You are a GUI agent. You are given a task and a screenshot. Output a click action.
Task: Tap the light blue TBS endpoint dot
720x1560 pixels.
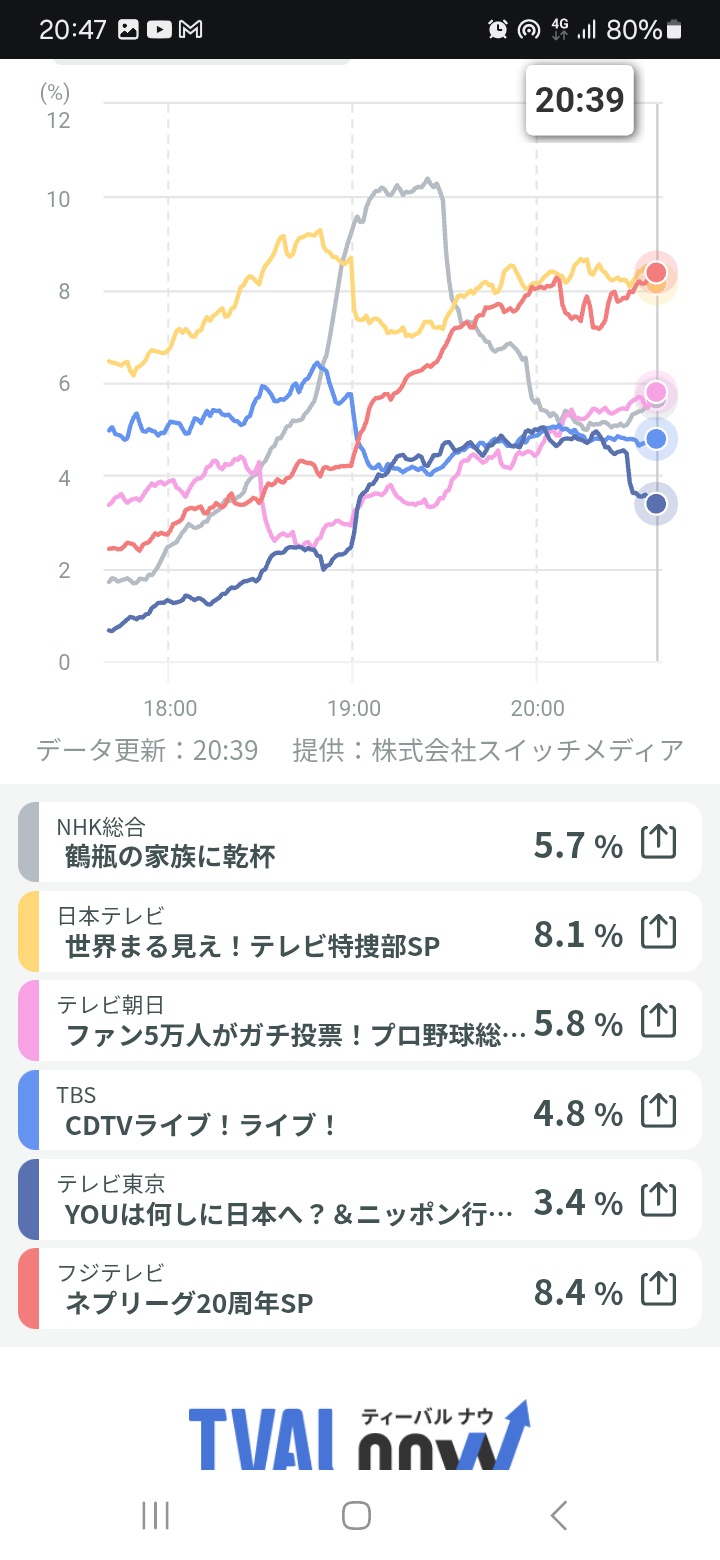(x=656, y=439)
